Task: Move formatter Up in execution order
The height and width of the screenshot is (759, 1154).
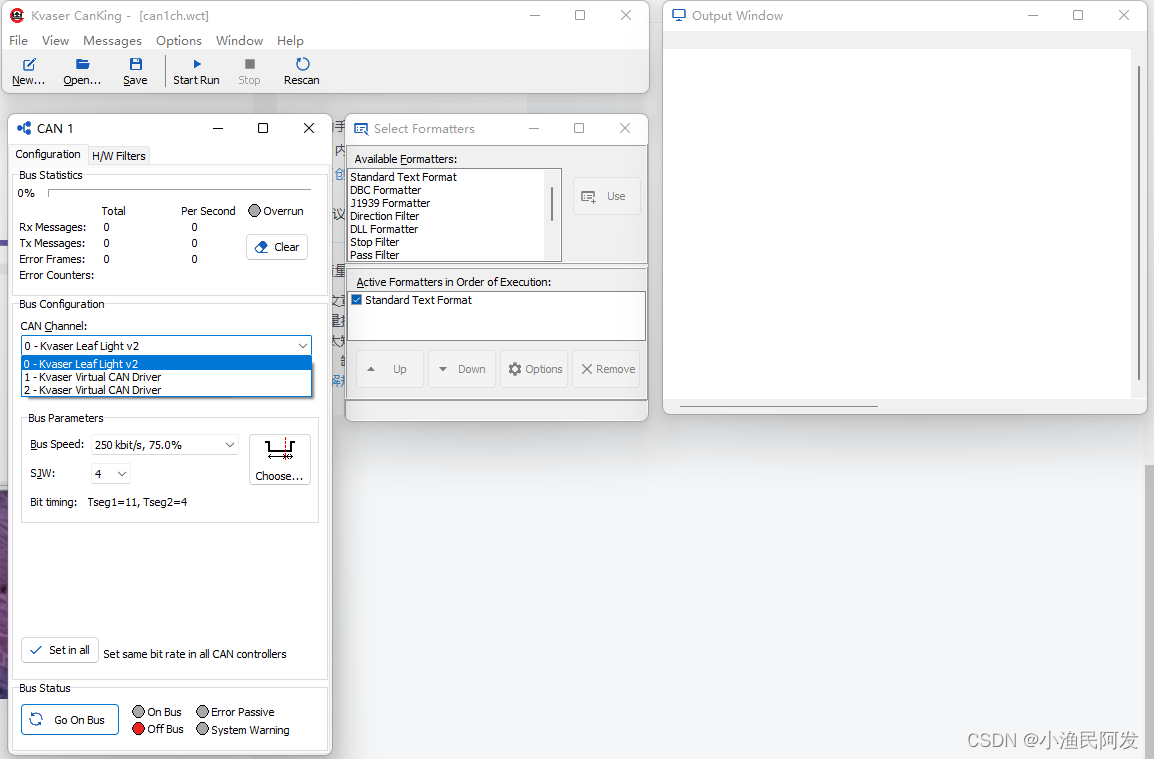Action: tap(389, 369)
